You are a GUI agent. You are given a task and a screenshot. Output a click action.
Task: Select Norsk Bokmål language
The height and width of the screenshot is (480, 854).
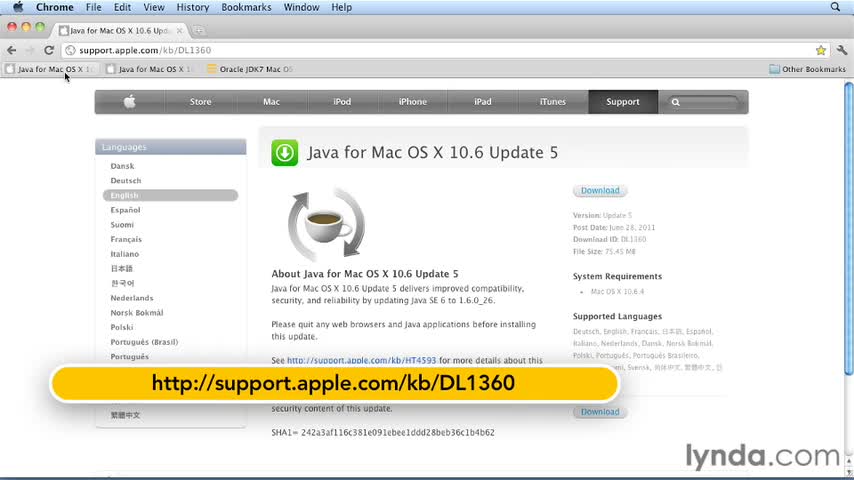tap(137, 313)
